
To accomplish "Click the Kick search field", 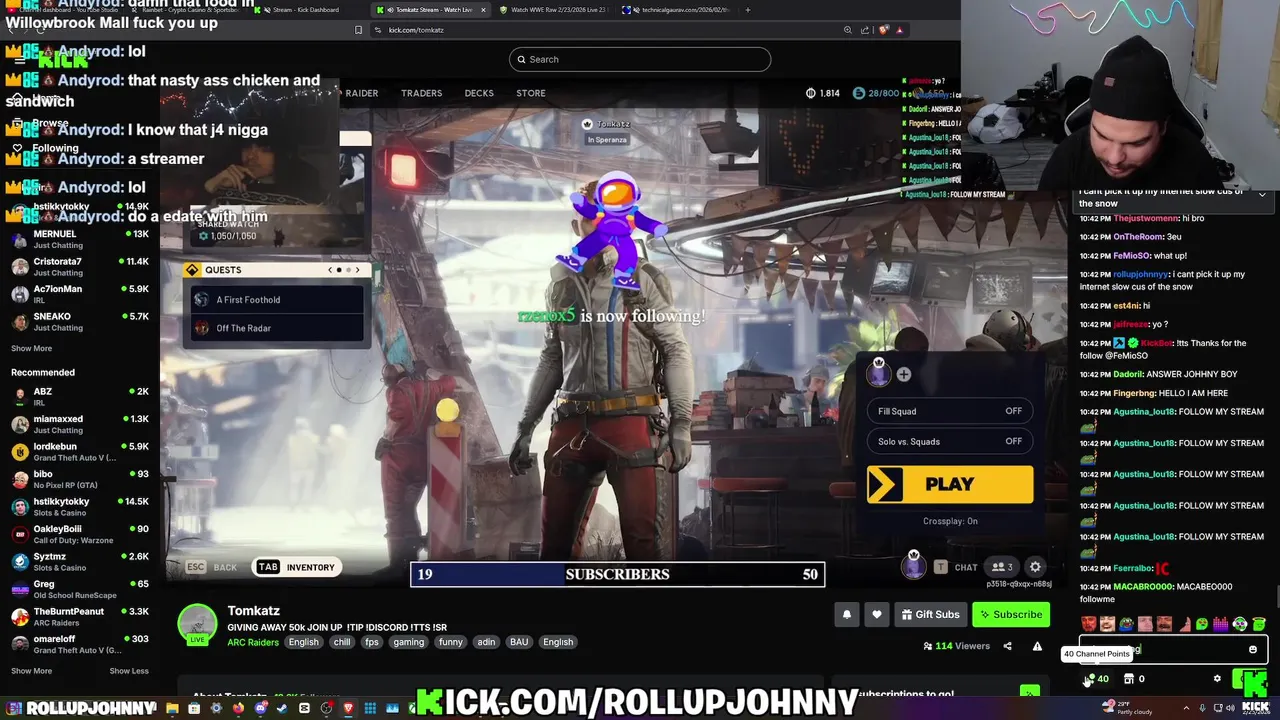I will [x=640, y=59].
